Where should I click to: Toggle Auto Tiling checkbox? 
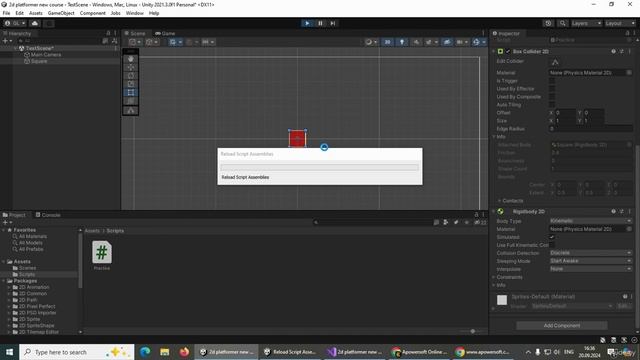[552, 104]
